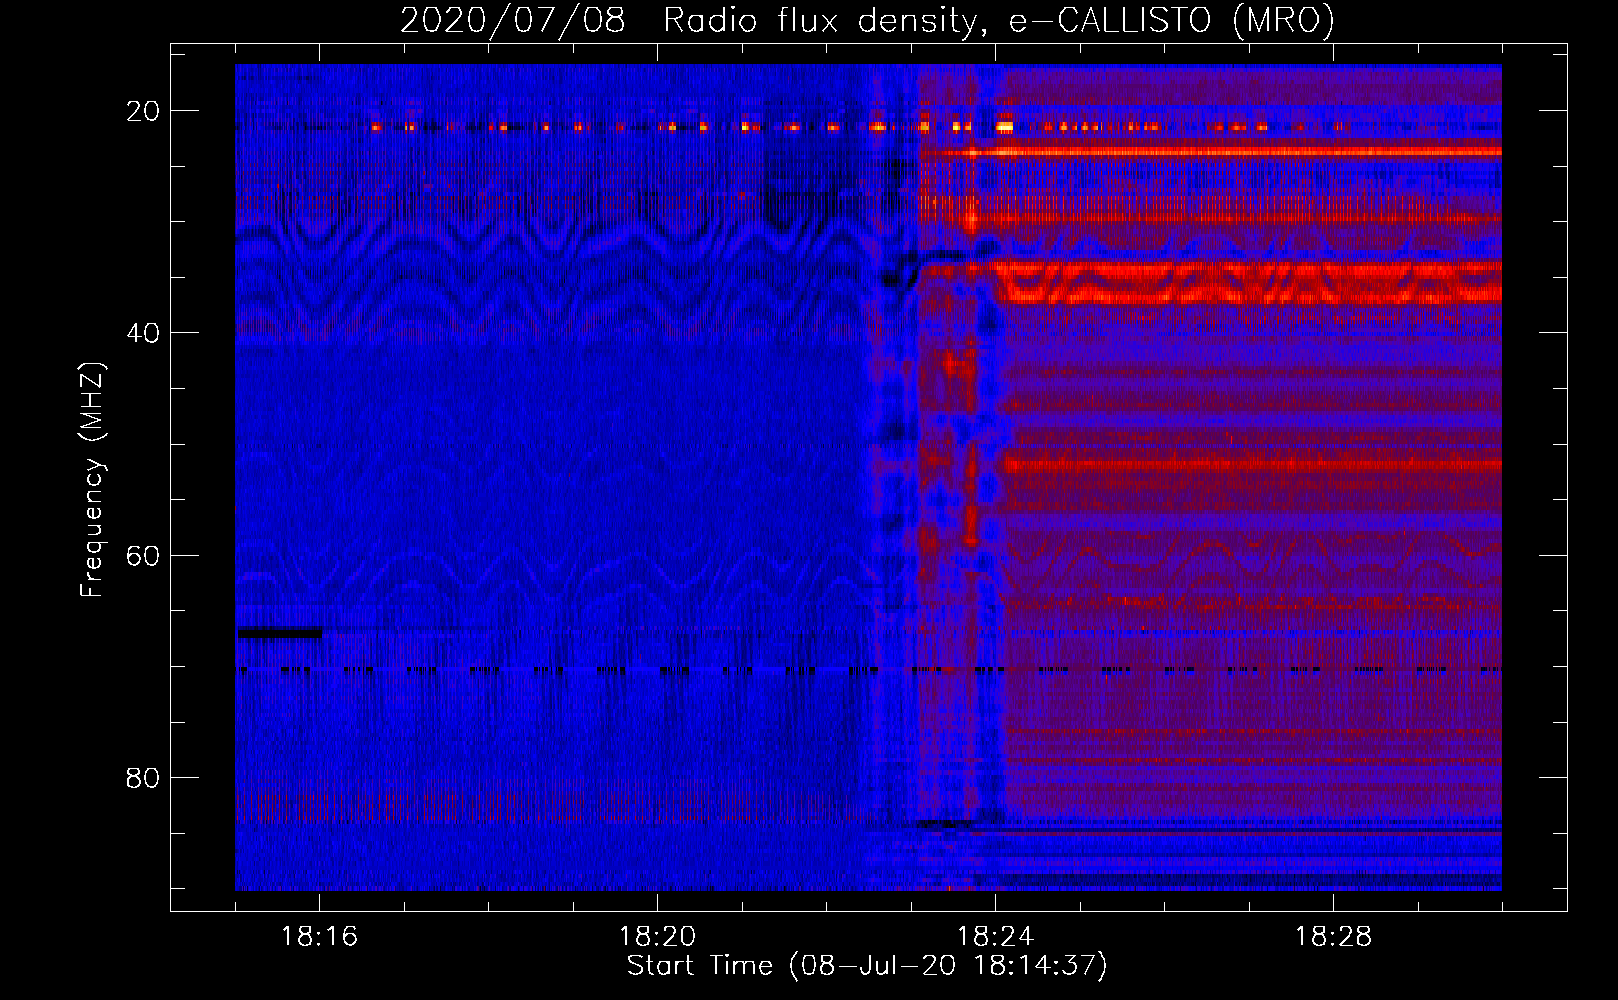Click the 80 MHz frequency tick label
The image size is (1618, 1000).
point(143,777)
